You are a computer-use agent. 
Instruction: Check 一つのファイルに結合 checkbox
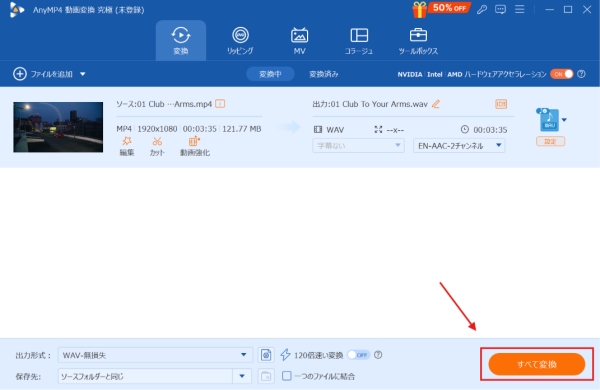pyautogui.click(x=287, y=376)
